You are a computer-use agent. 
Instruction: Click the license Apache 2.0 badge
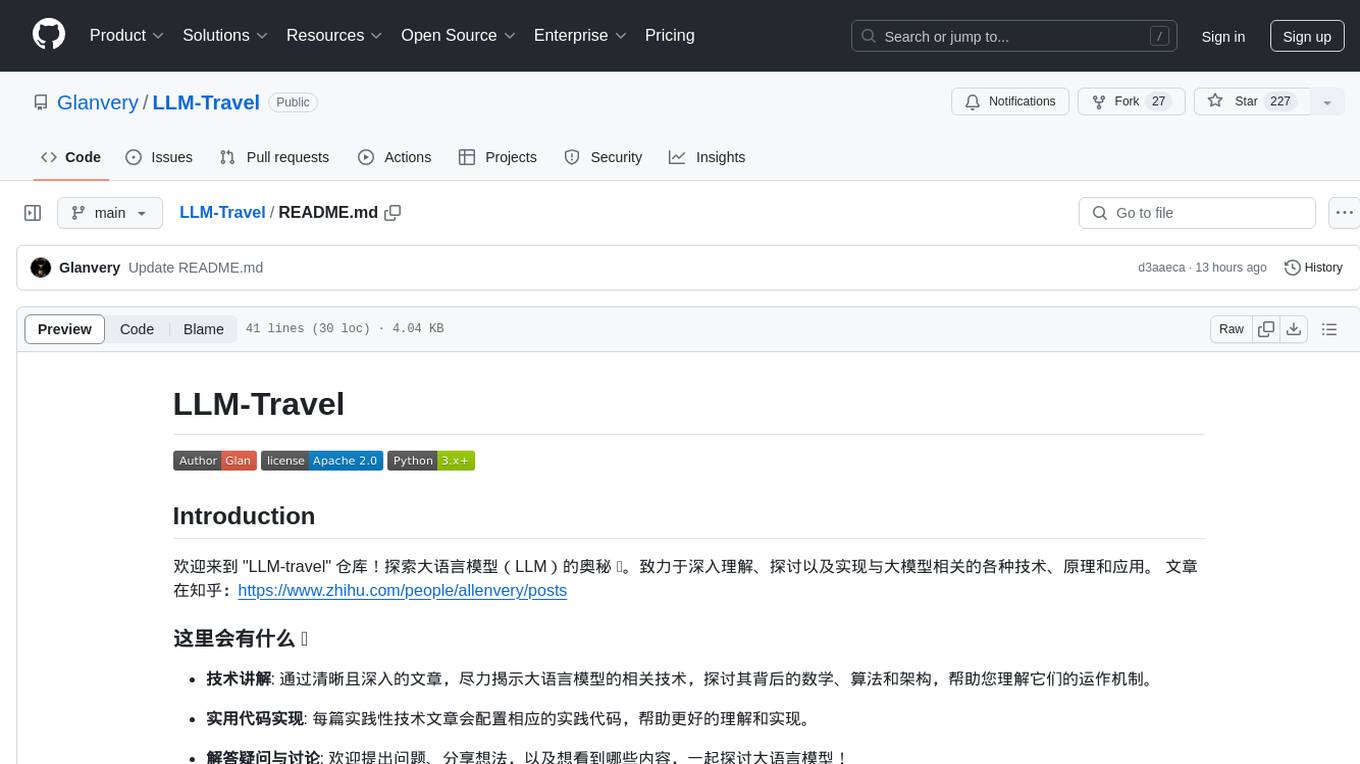point(322,461)
